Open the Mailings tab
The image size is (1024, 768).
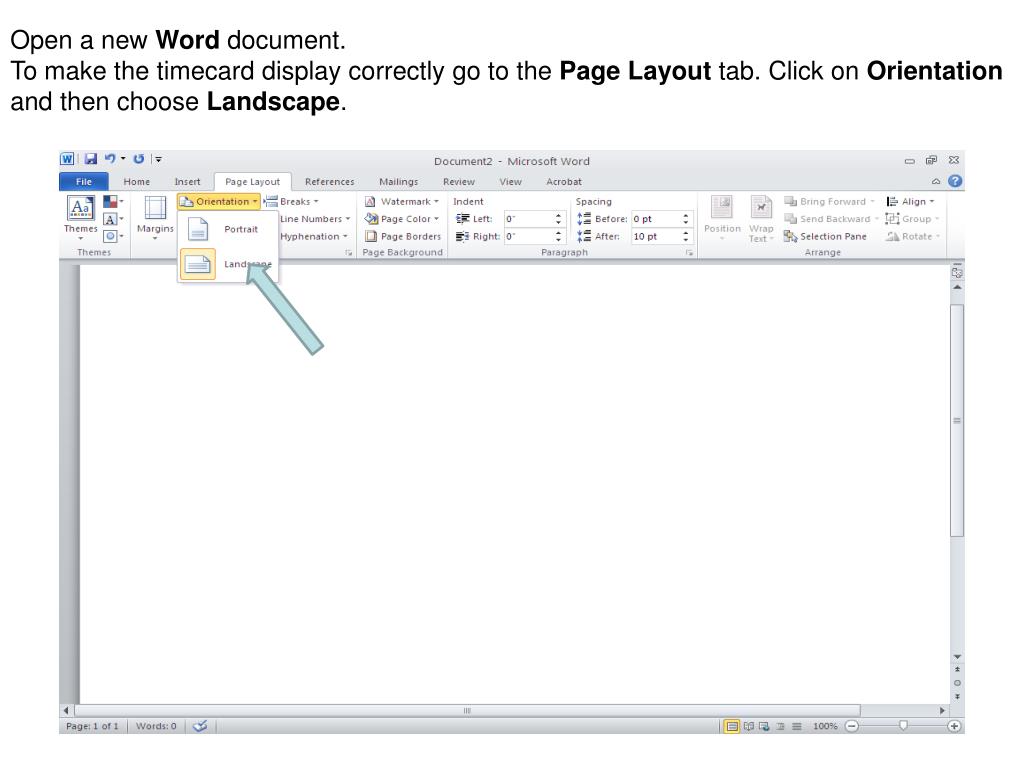398,182
